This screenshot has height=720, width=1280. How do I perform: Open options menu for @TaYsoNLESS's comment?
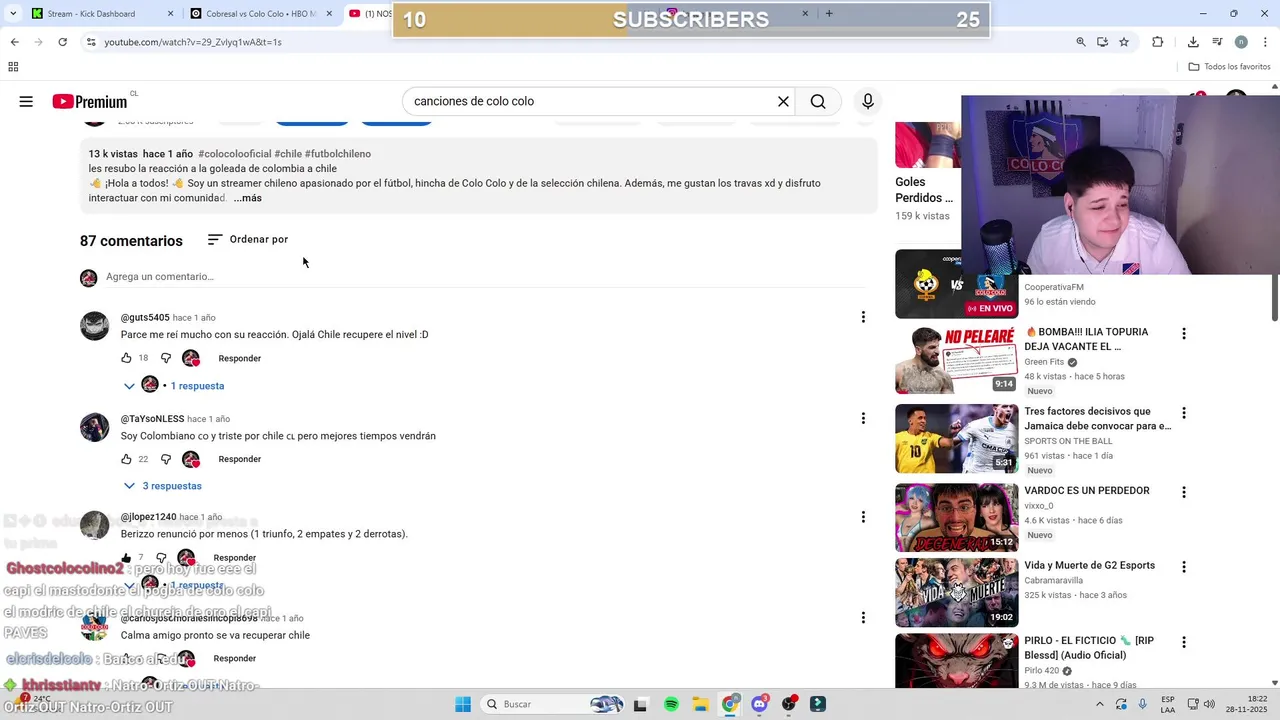[863, 418]
